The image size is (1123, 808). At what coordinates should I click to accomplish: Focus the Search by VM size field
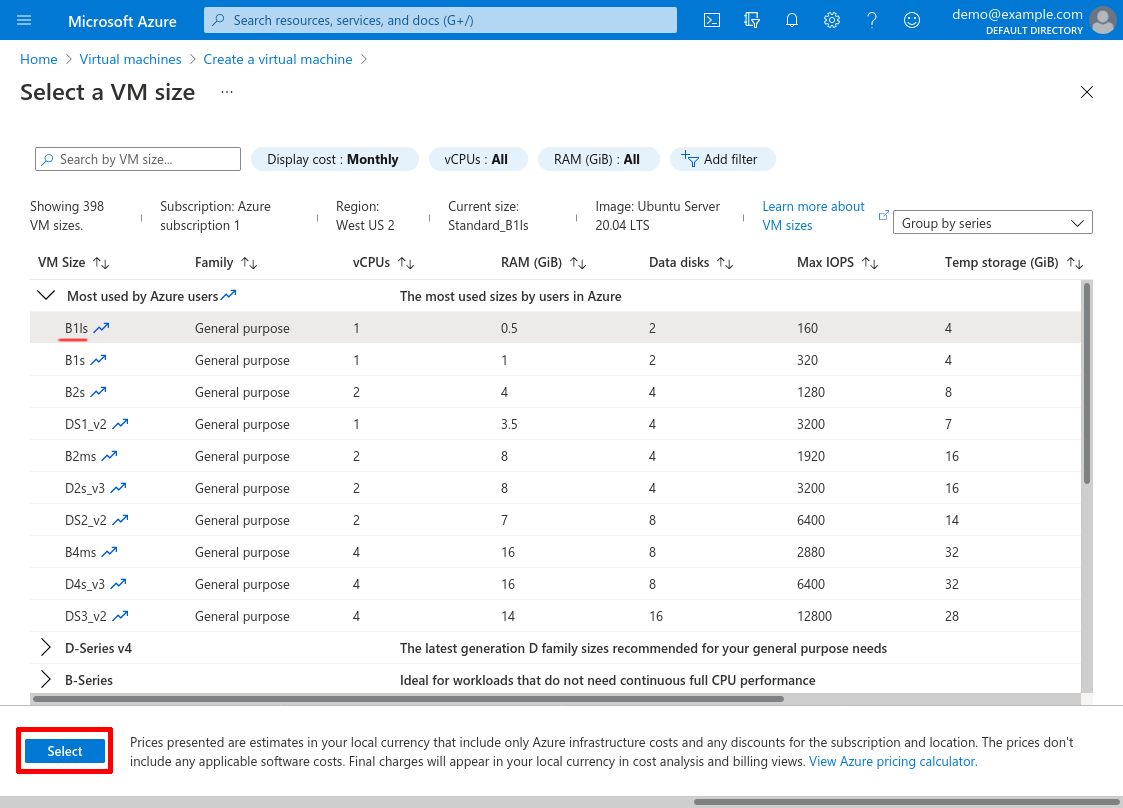pyautogui.click(x=138, y=159)
